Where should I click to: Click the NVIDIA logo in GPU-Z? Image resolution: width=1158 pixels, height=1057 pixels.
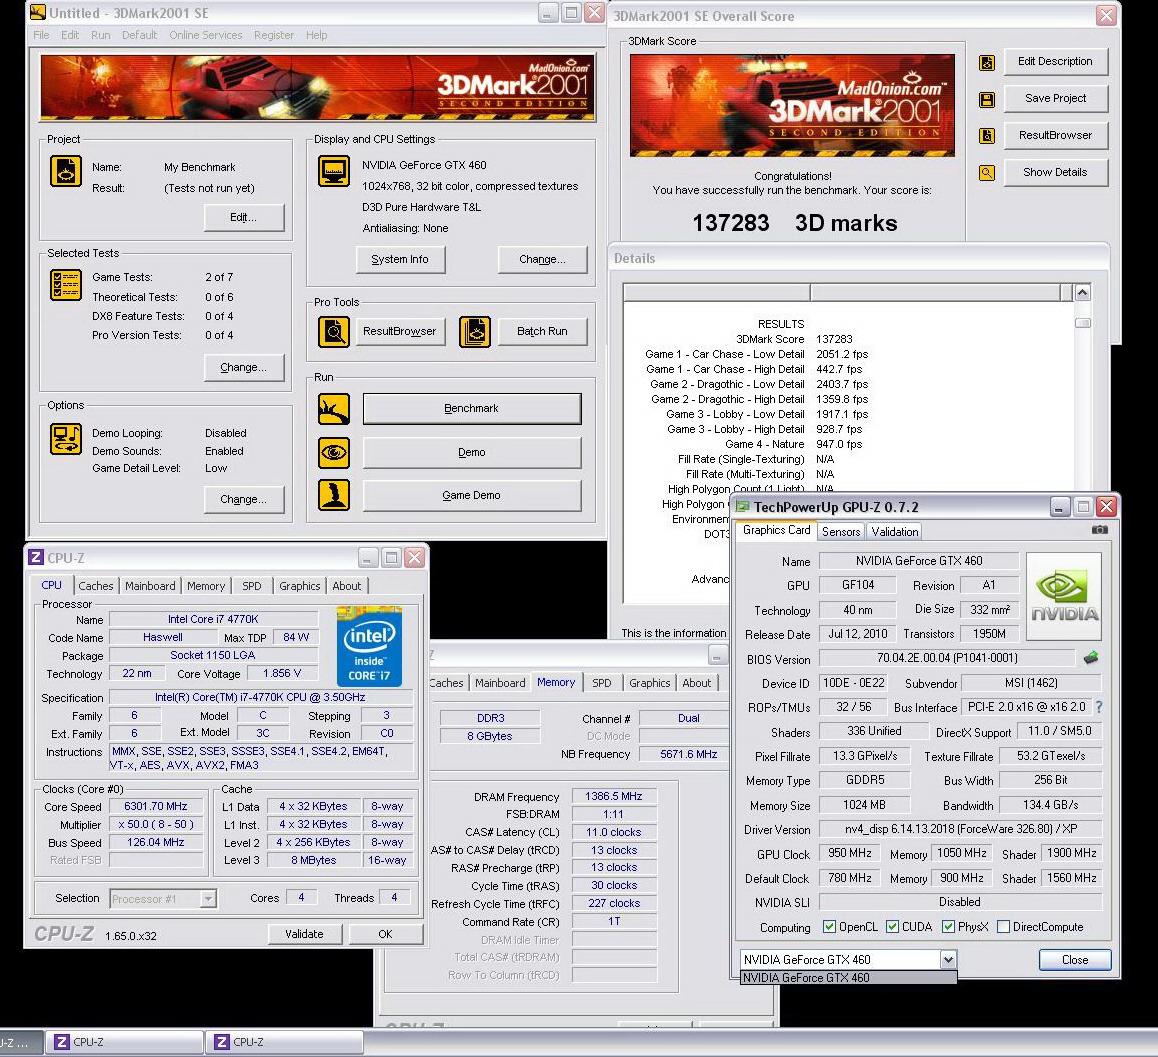[x=1064, y=596]
